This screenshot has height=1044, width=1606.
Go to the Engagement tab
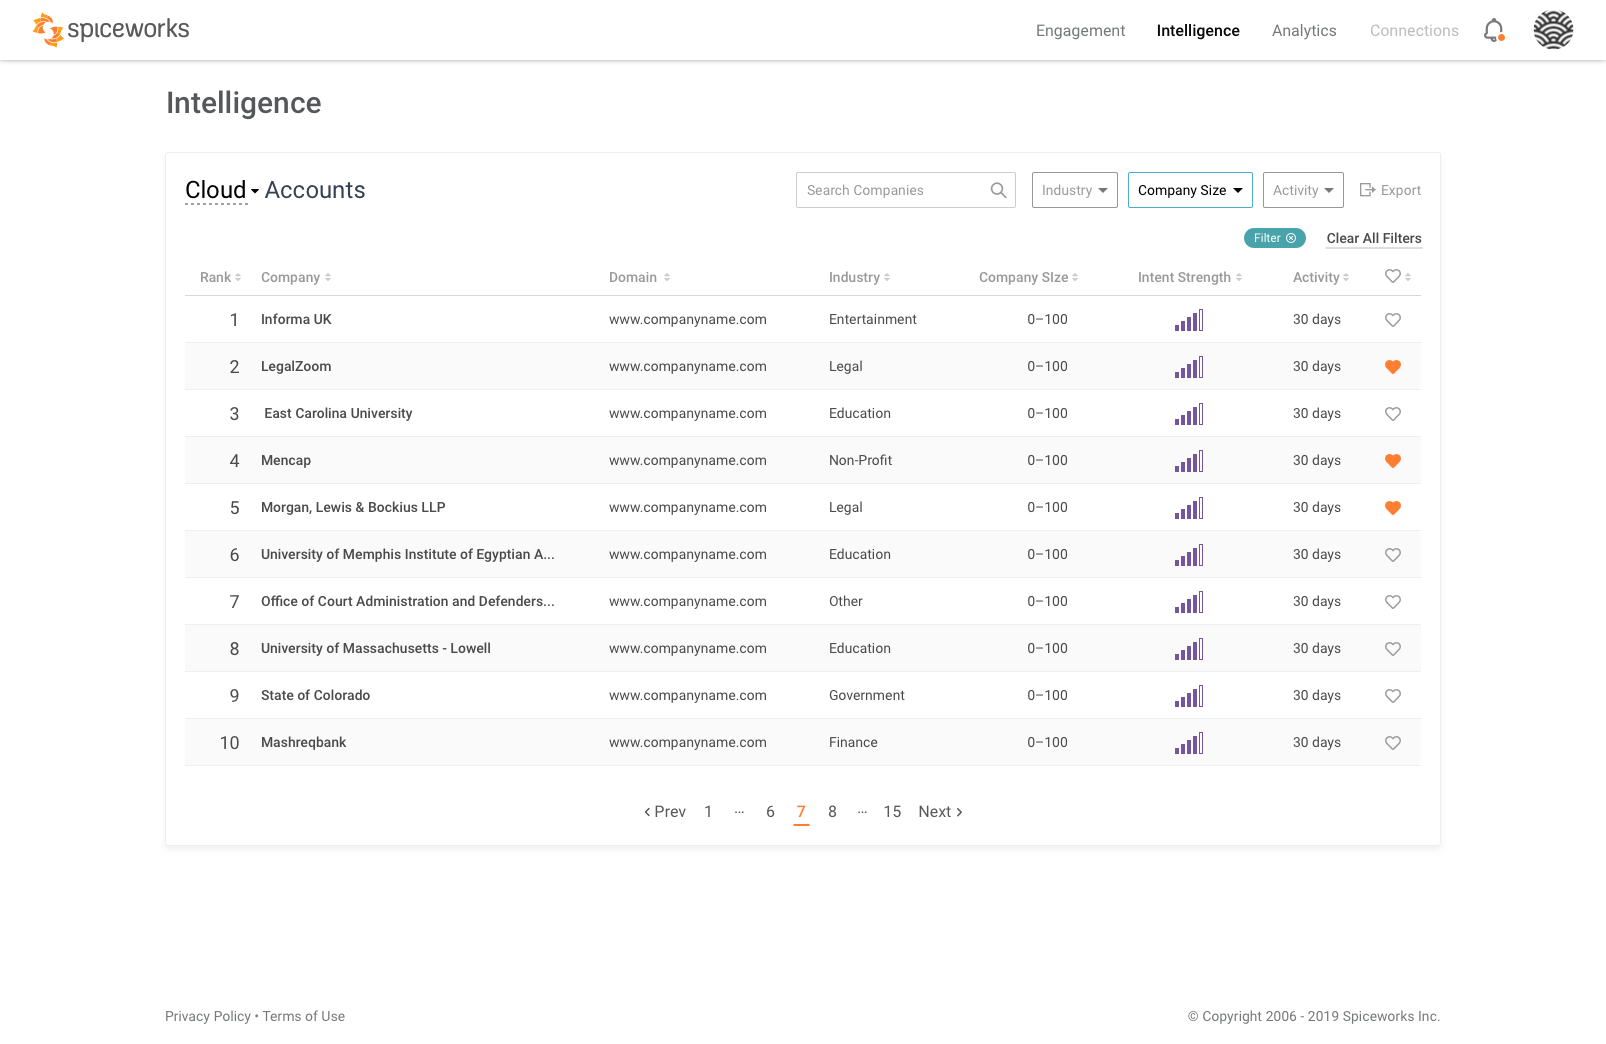pos(1080,31)
